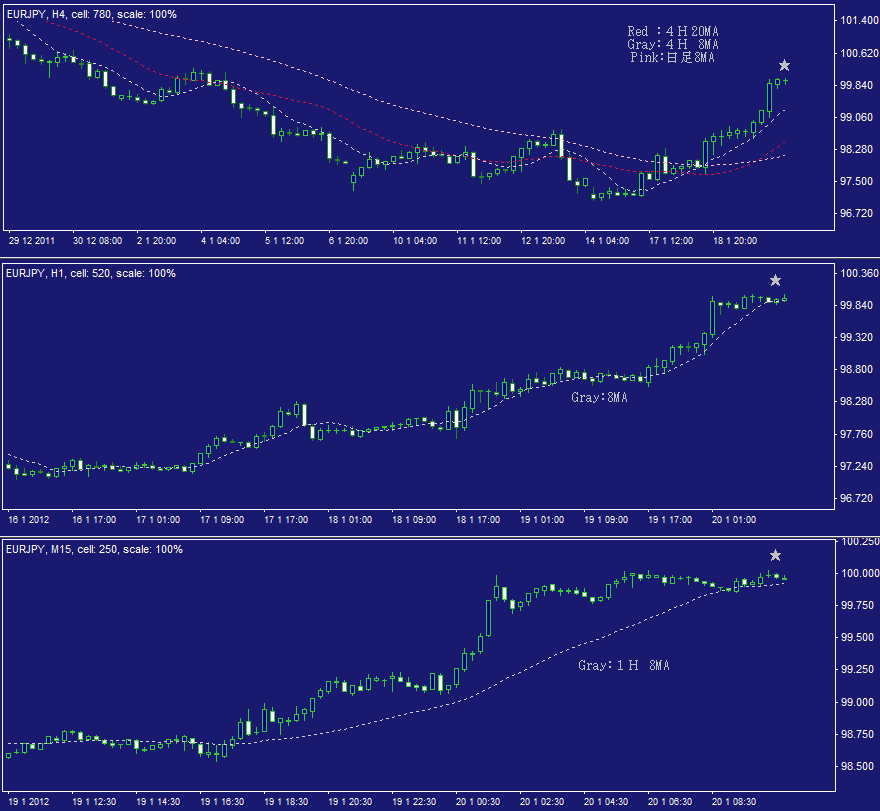Click the 'Red : 4H 20MA' legend text
This screenshot has height=811, width=880.
coord(672,31)
